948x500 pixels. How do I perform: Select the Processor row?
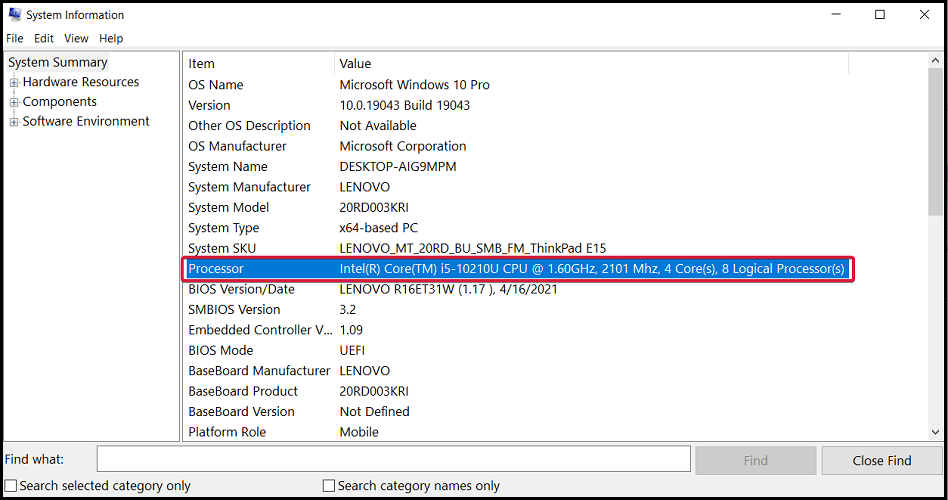pyautogui.click(x=518, y=268)
